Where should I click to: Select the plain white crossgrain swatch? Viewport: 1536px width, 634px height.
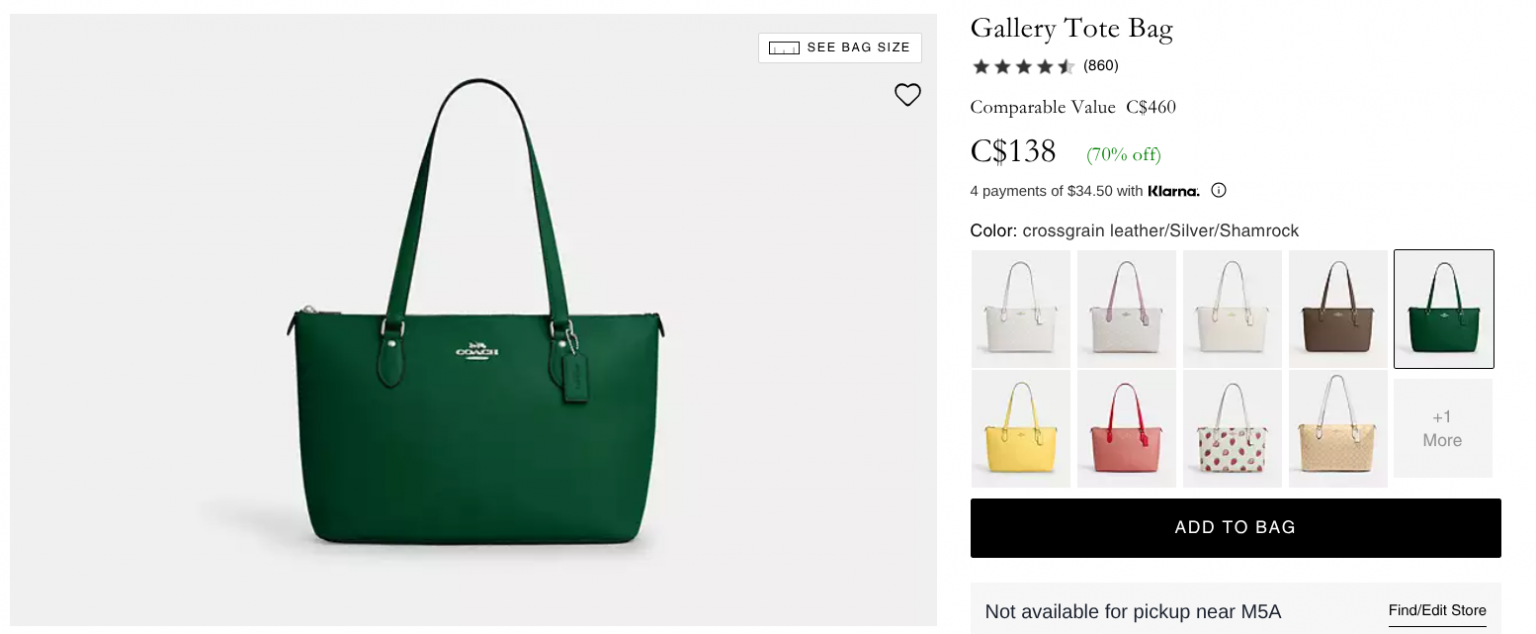1232,308
